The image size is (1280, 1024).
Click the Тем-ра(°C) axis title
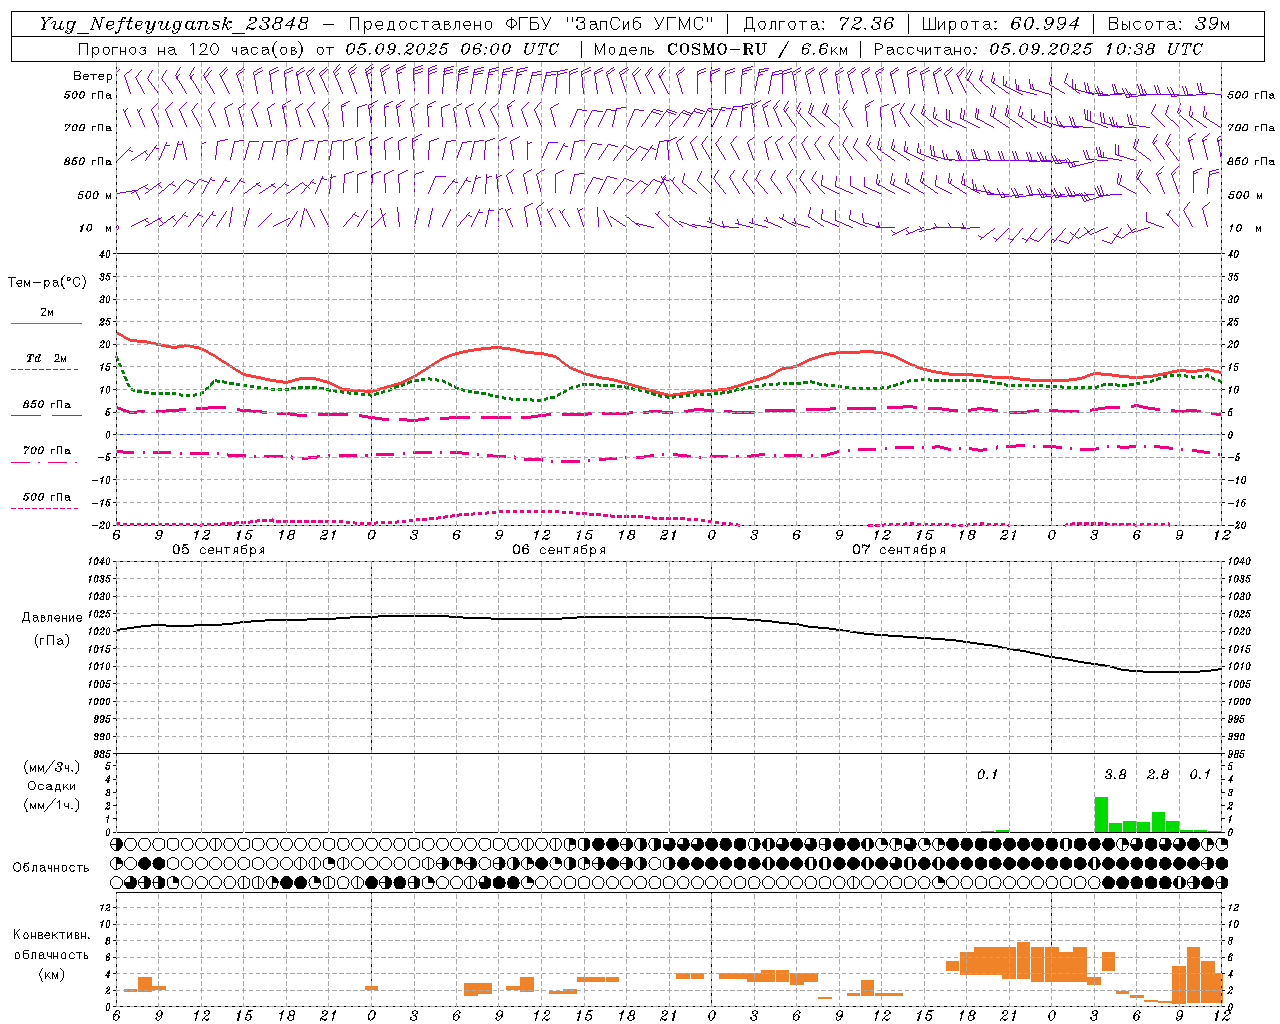(x=47, y=283)
